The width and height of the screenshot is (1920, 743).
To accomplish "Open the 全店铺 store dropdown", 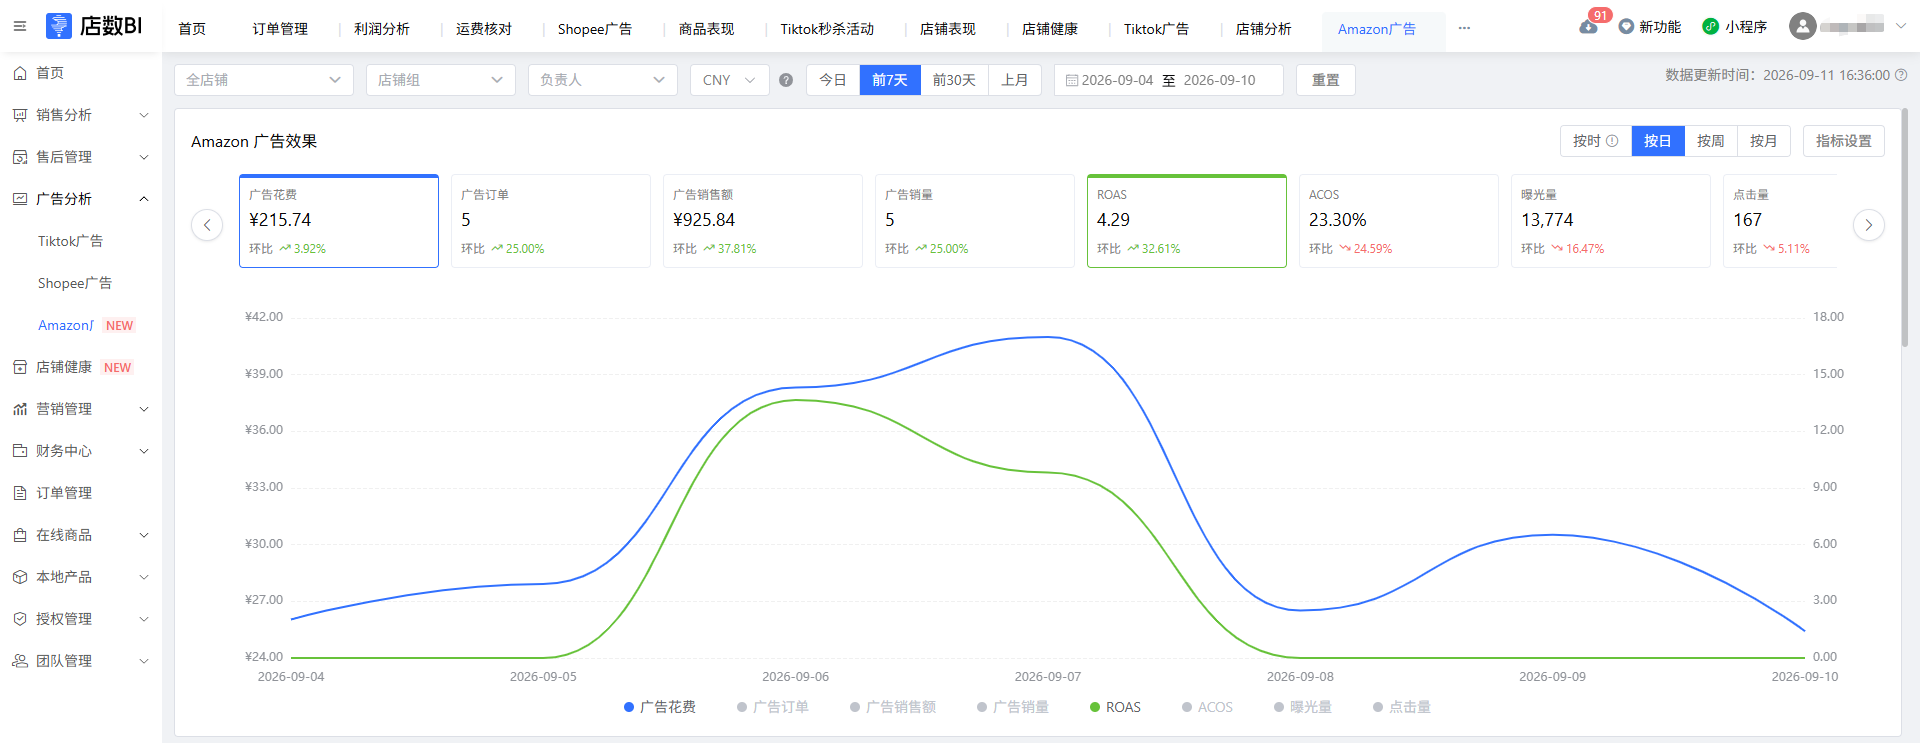I will tap(264, 80).
